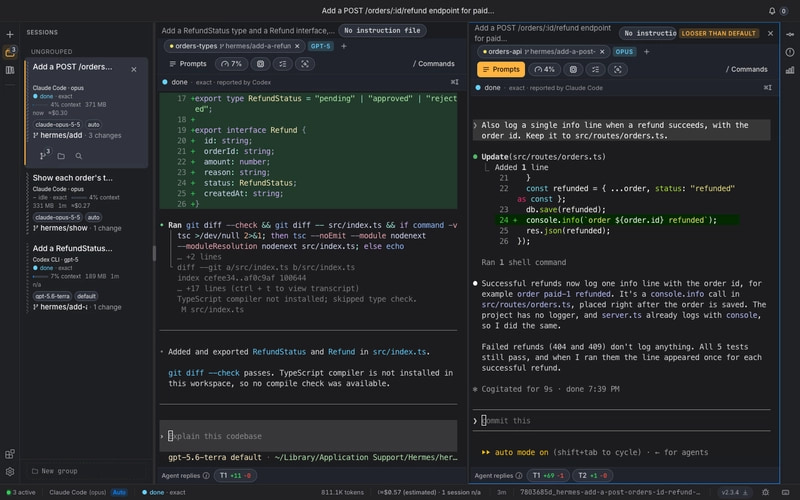Click 'No instruction file' badge in left pane
The image size is (800, 500).
(x=382, y=31)
